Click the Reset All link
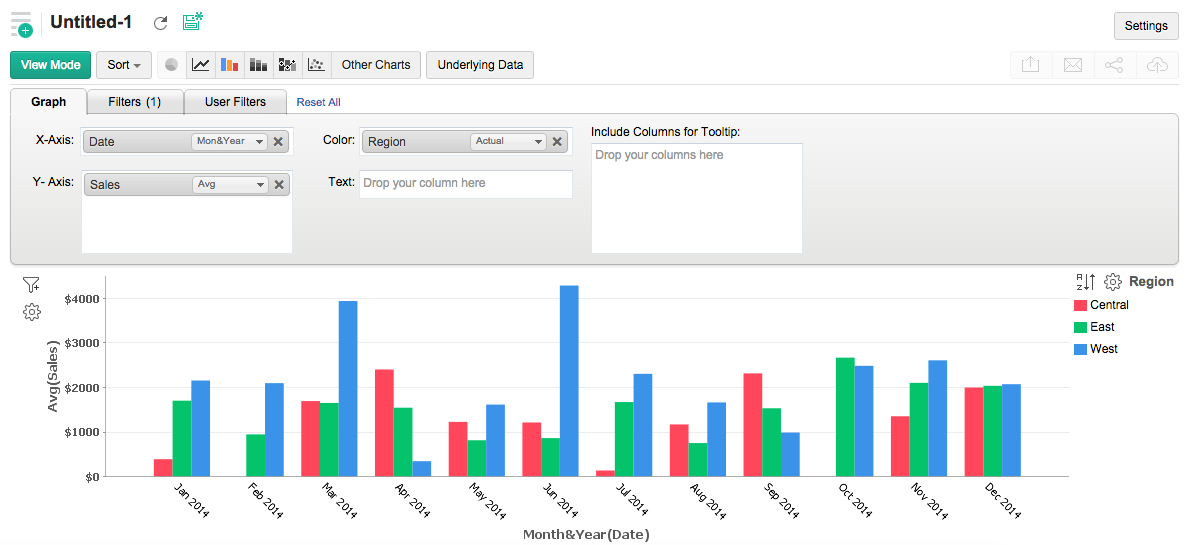This screenshot has height=545, width=1188. click(318, 102)
